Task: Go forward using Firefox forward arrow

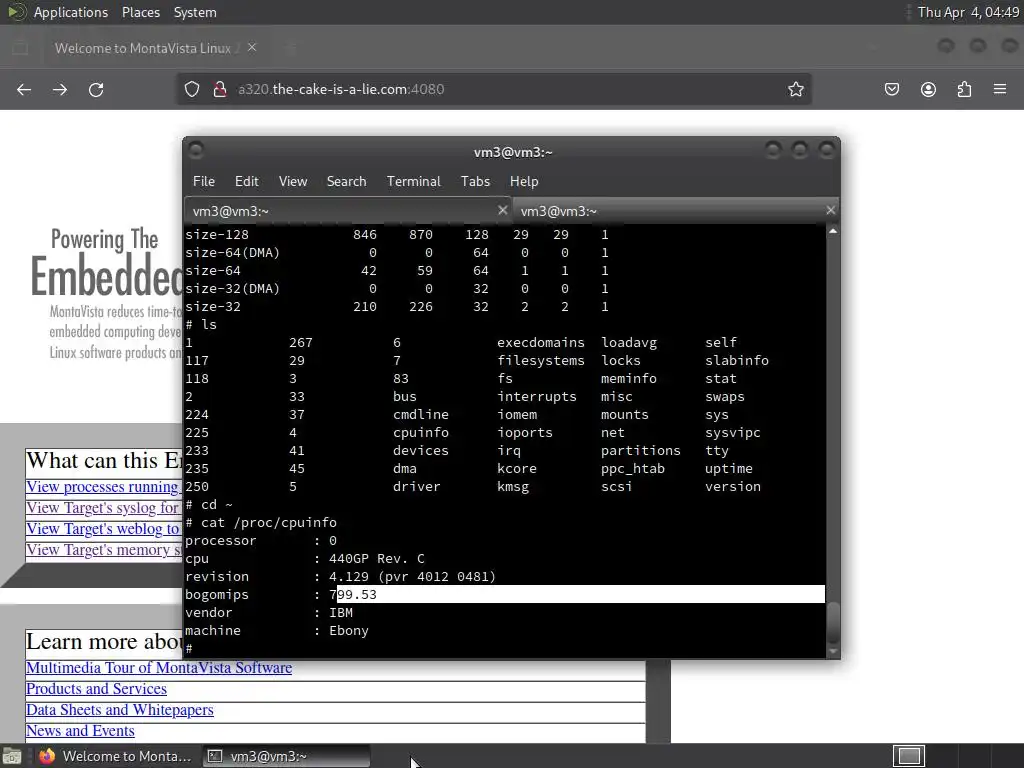Action: [60, 89]
